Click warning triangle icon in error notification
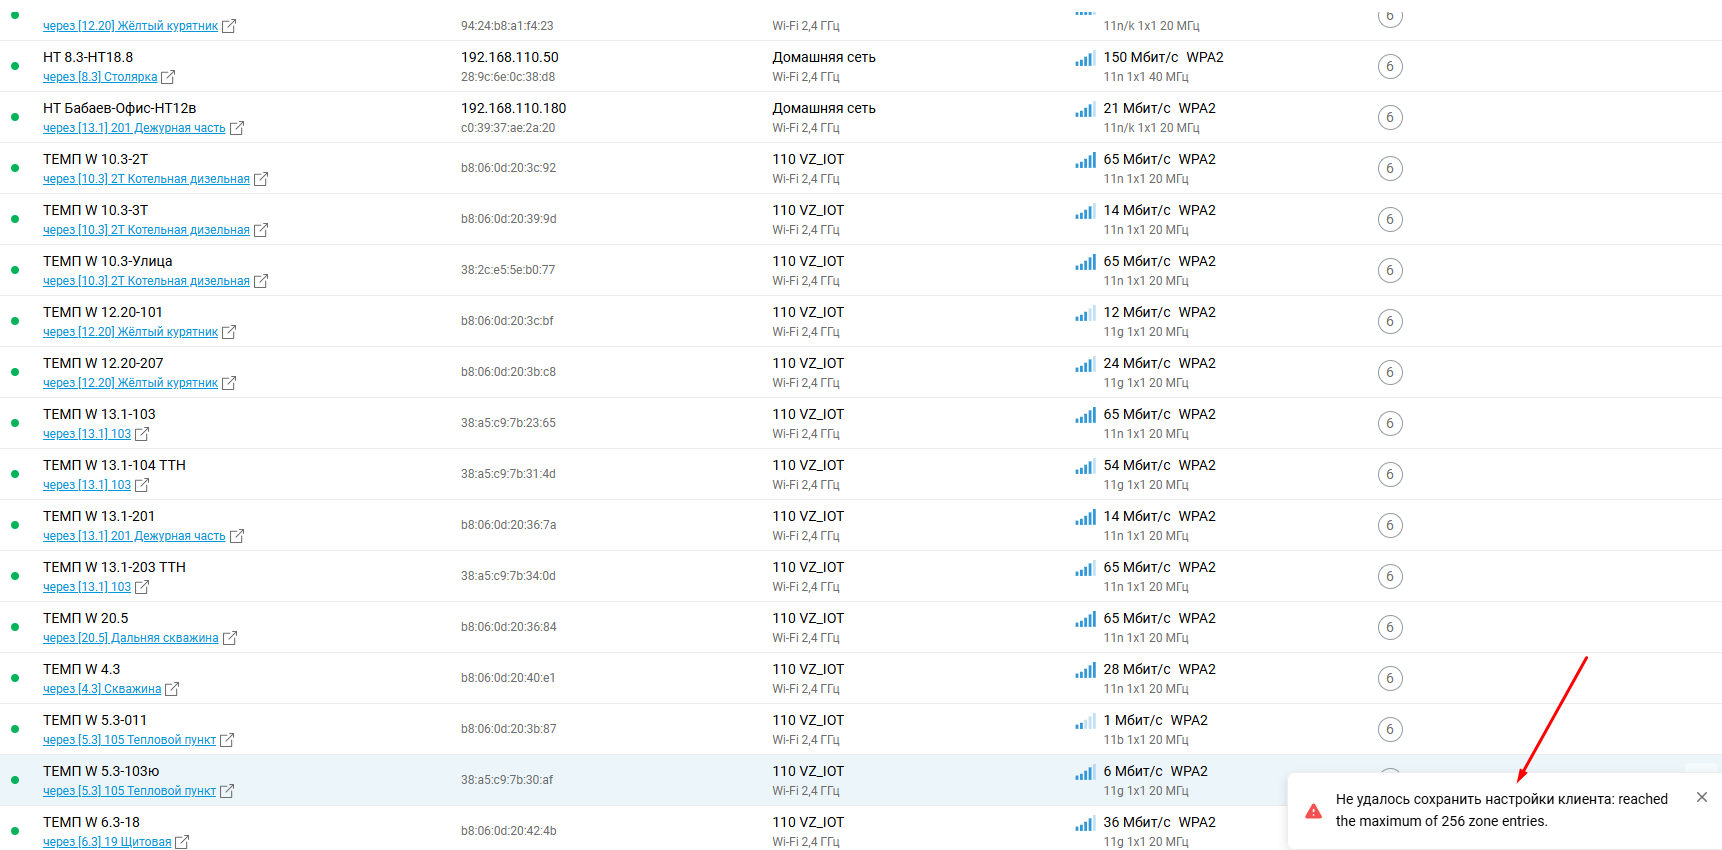The height and width of the screenshot is (850, 1722). pyautogui.click(x=1314, y=811)
